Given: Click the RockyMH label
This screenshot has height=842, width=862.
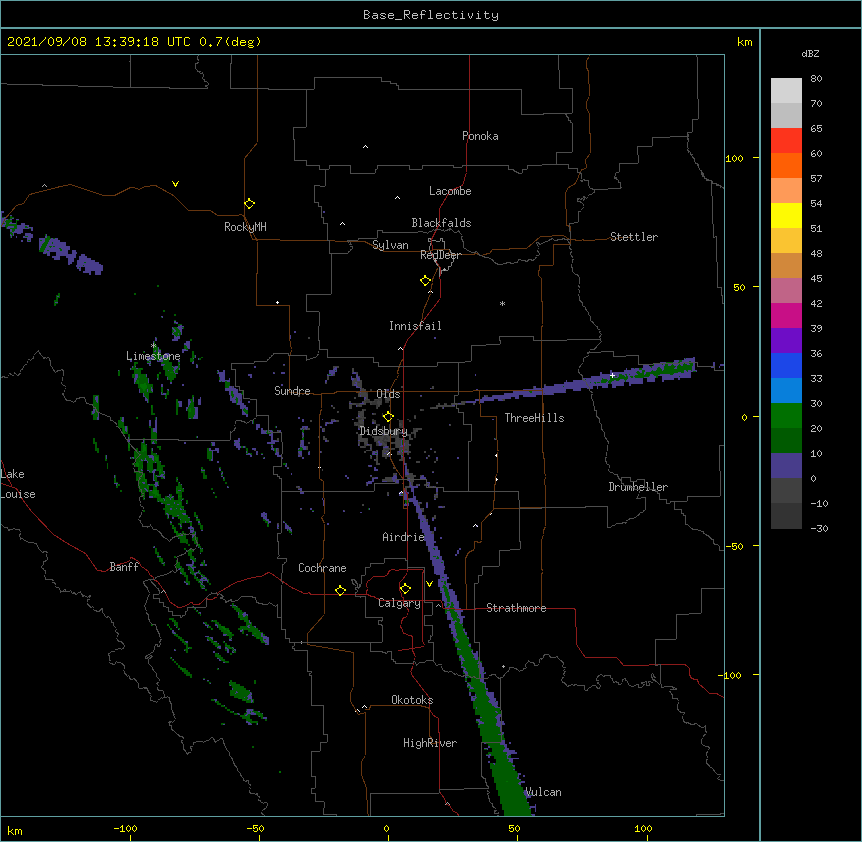Looking at the screenshot, I should [x=245, y=226].
